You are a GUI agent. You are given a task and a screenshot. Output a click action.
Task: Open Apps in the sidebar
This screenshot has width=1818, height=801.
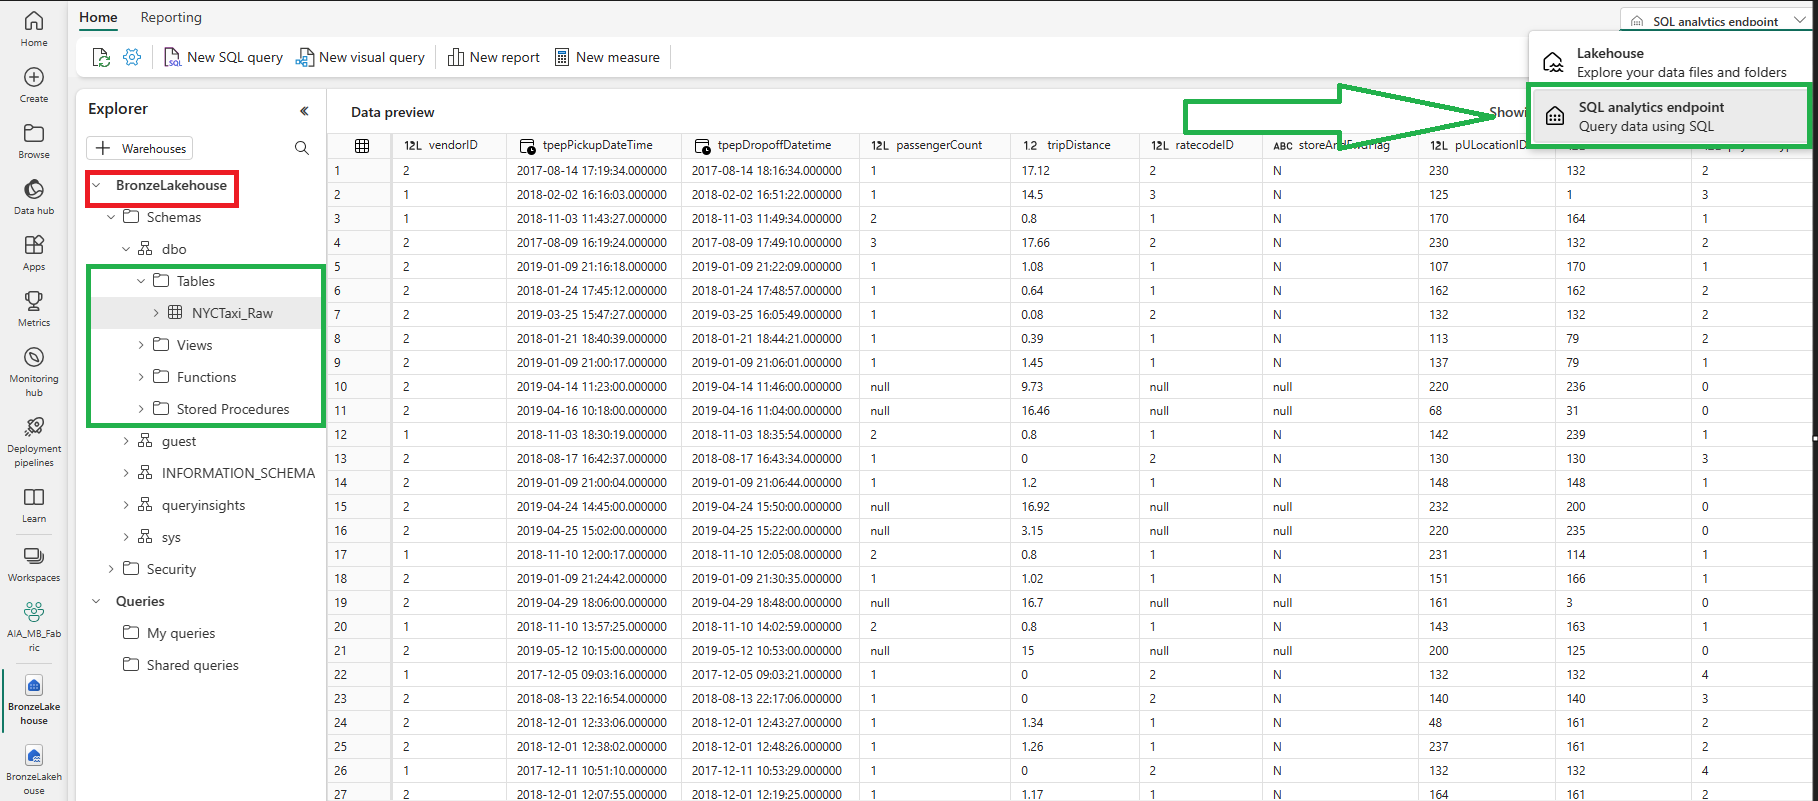(33, 252)
